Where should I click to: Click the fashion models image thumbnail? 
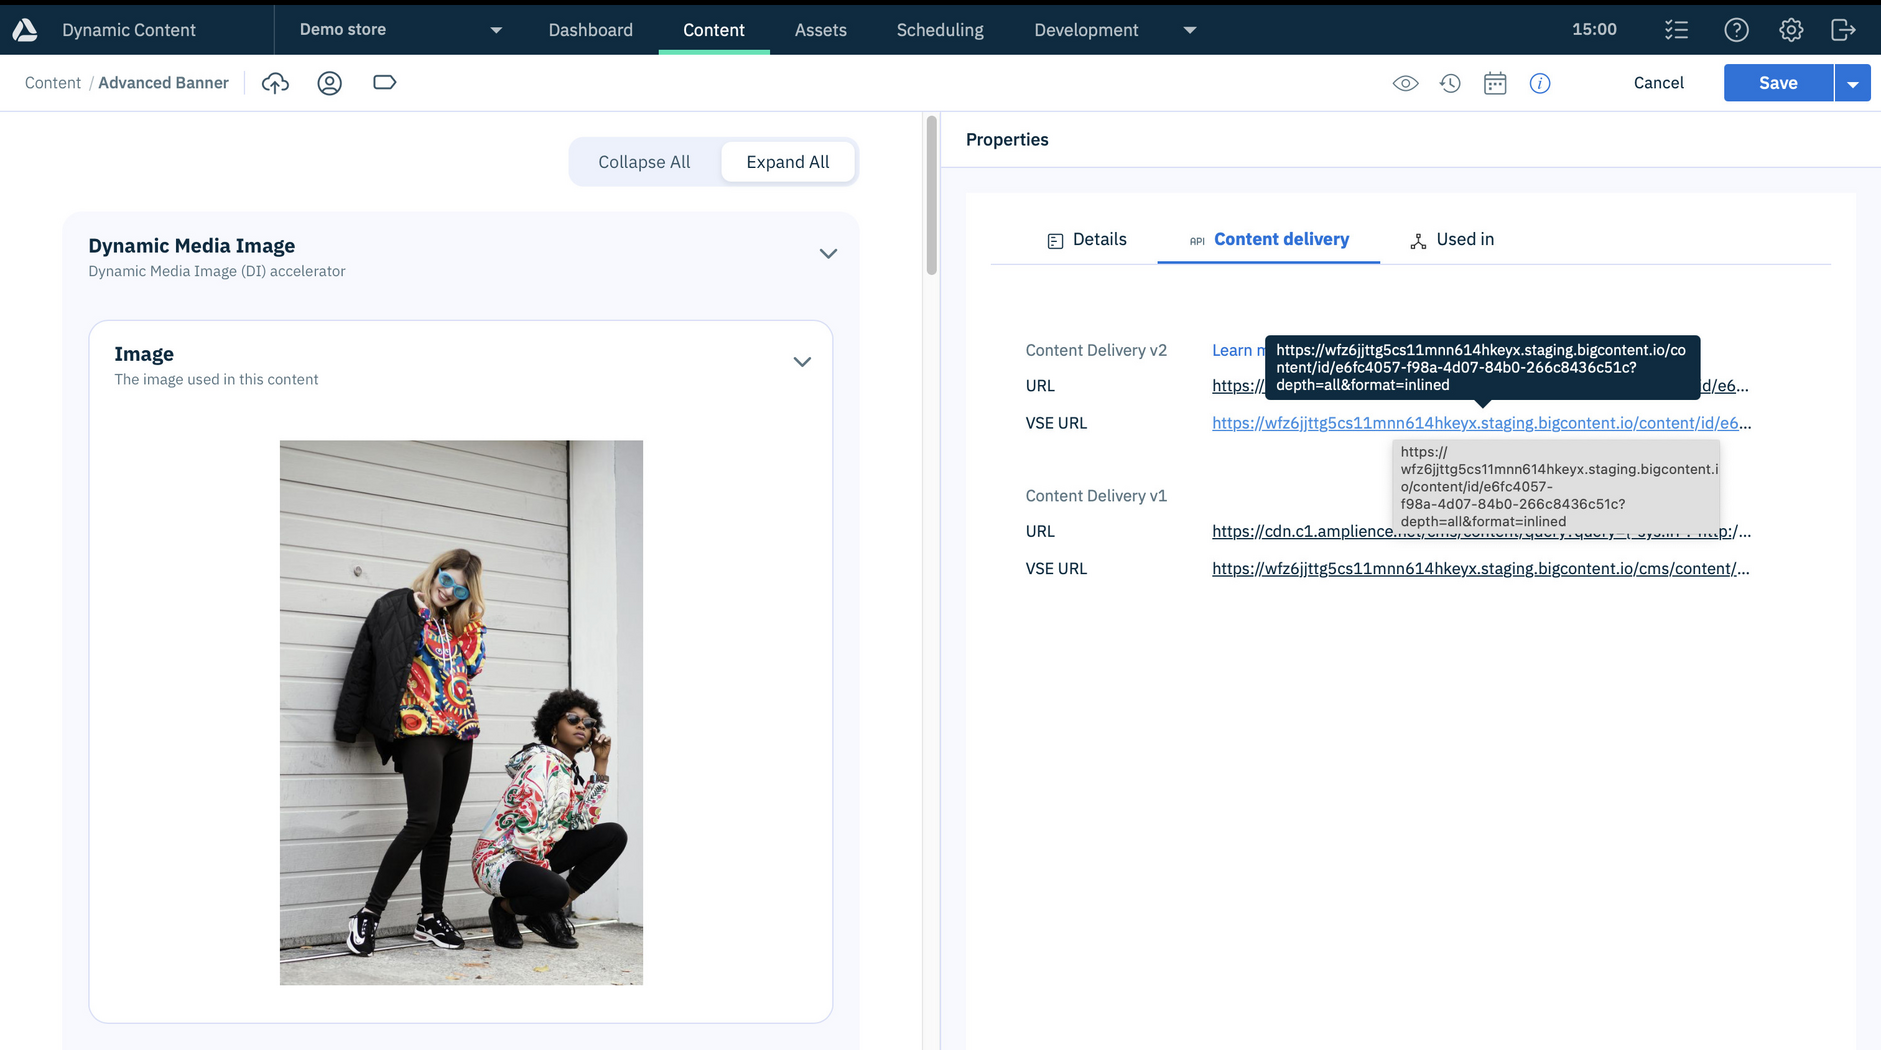point(461,713)
